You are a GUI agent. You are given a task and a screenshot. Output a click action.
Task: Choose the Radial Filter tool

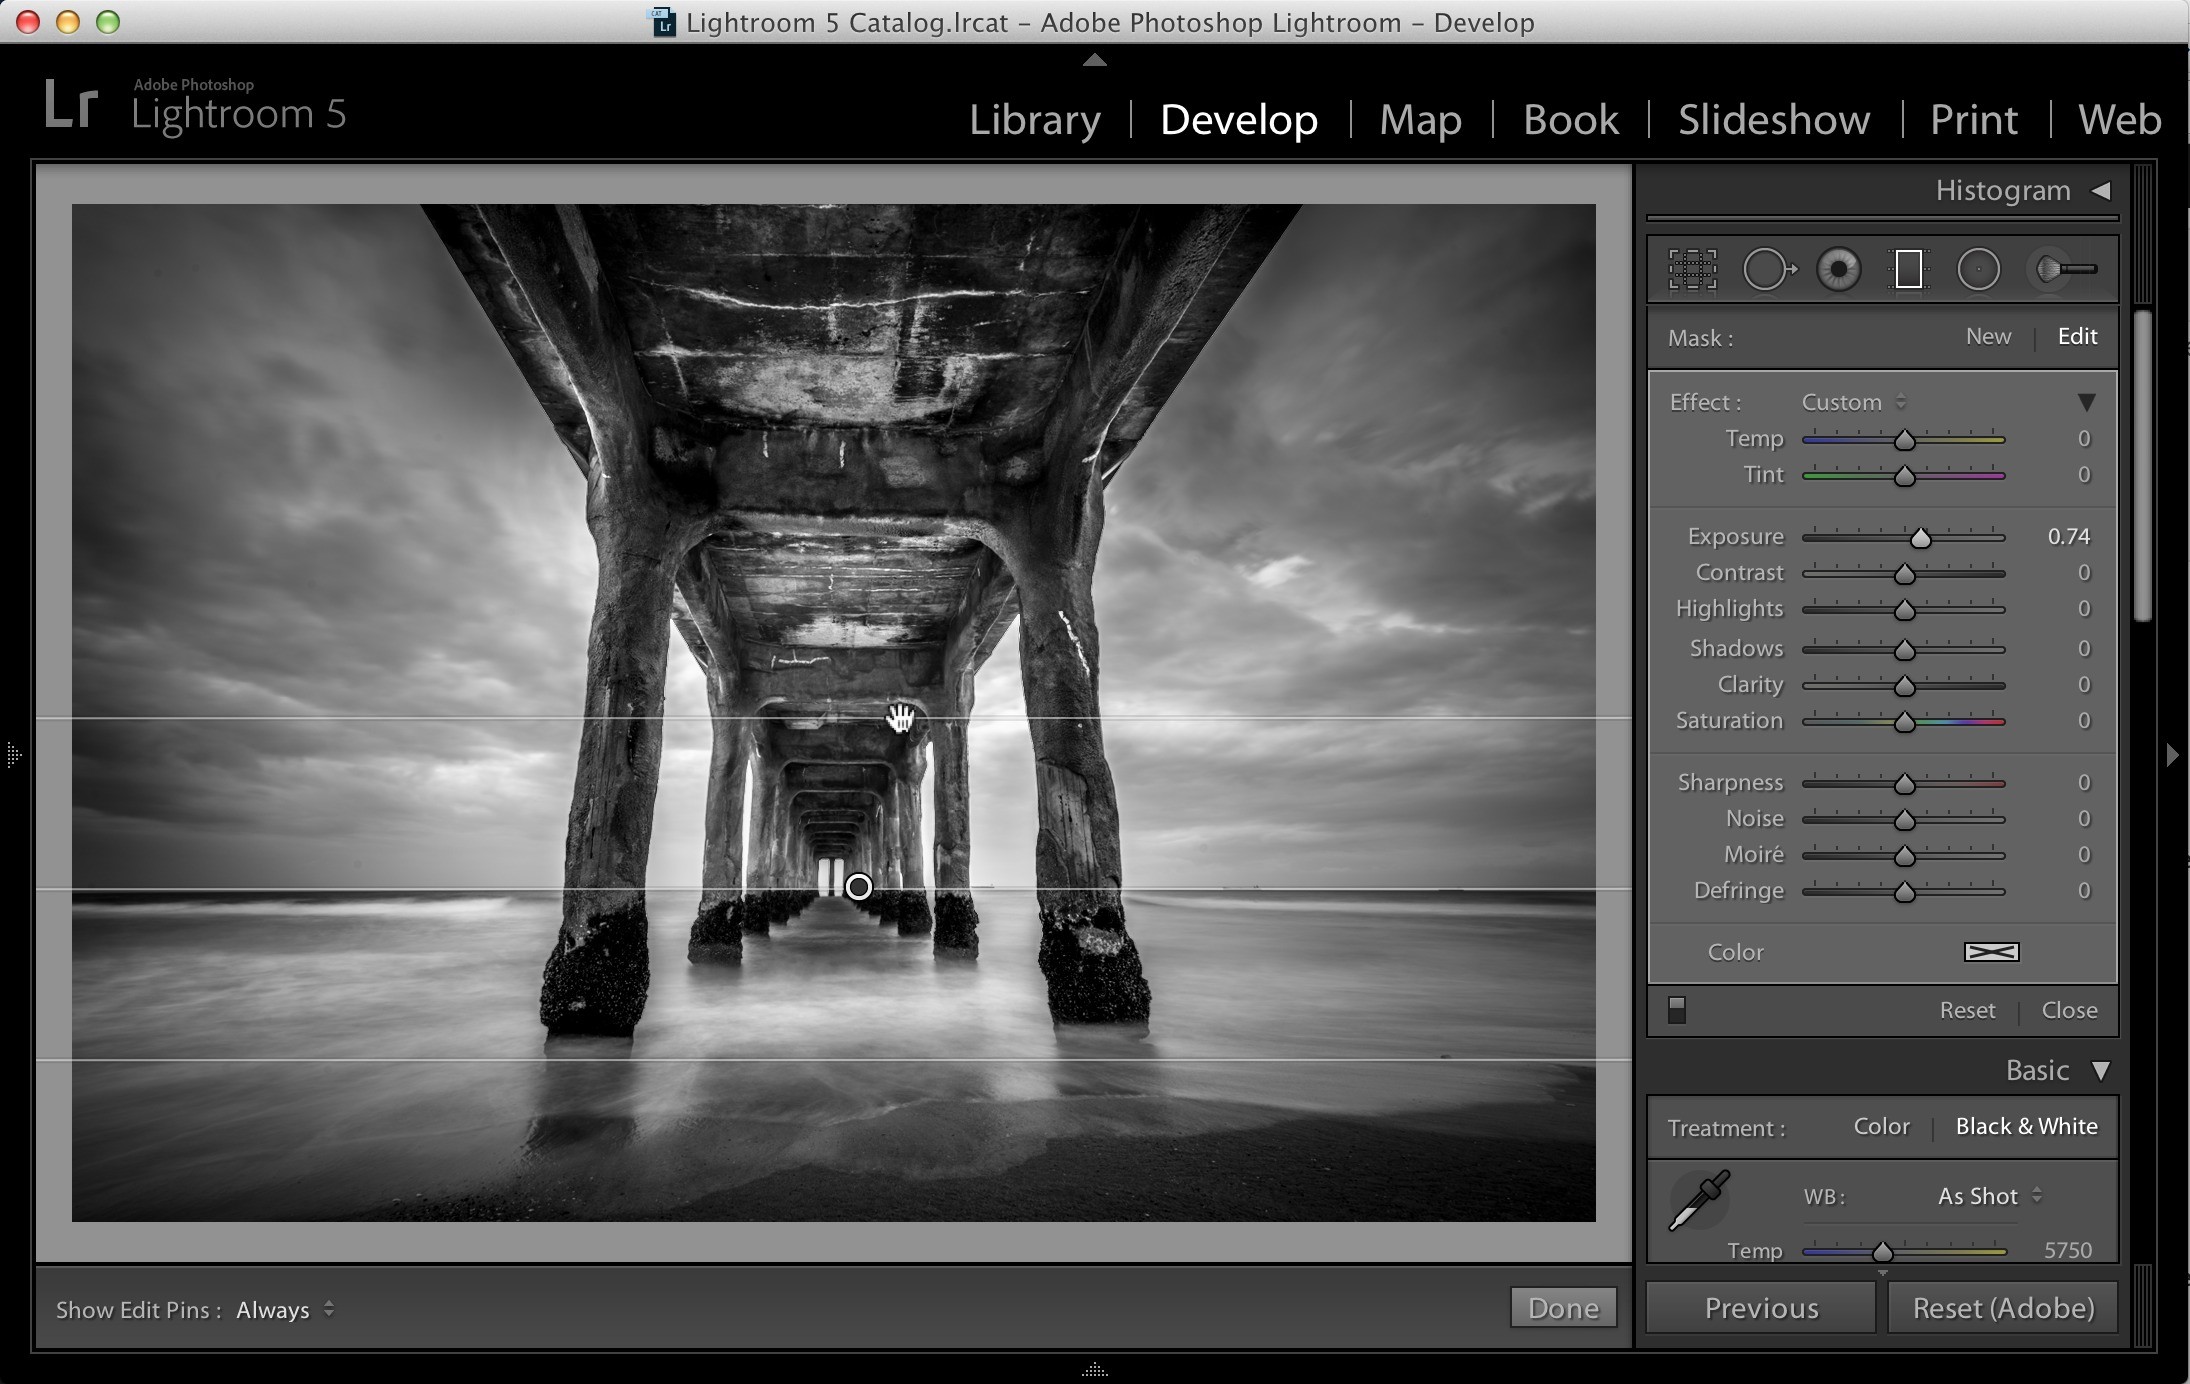(1978, 270)
